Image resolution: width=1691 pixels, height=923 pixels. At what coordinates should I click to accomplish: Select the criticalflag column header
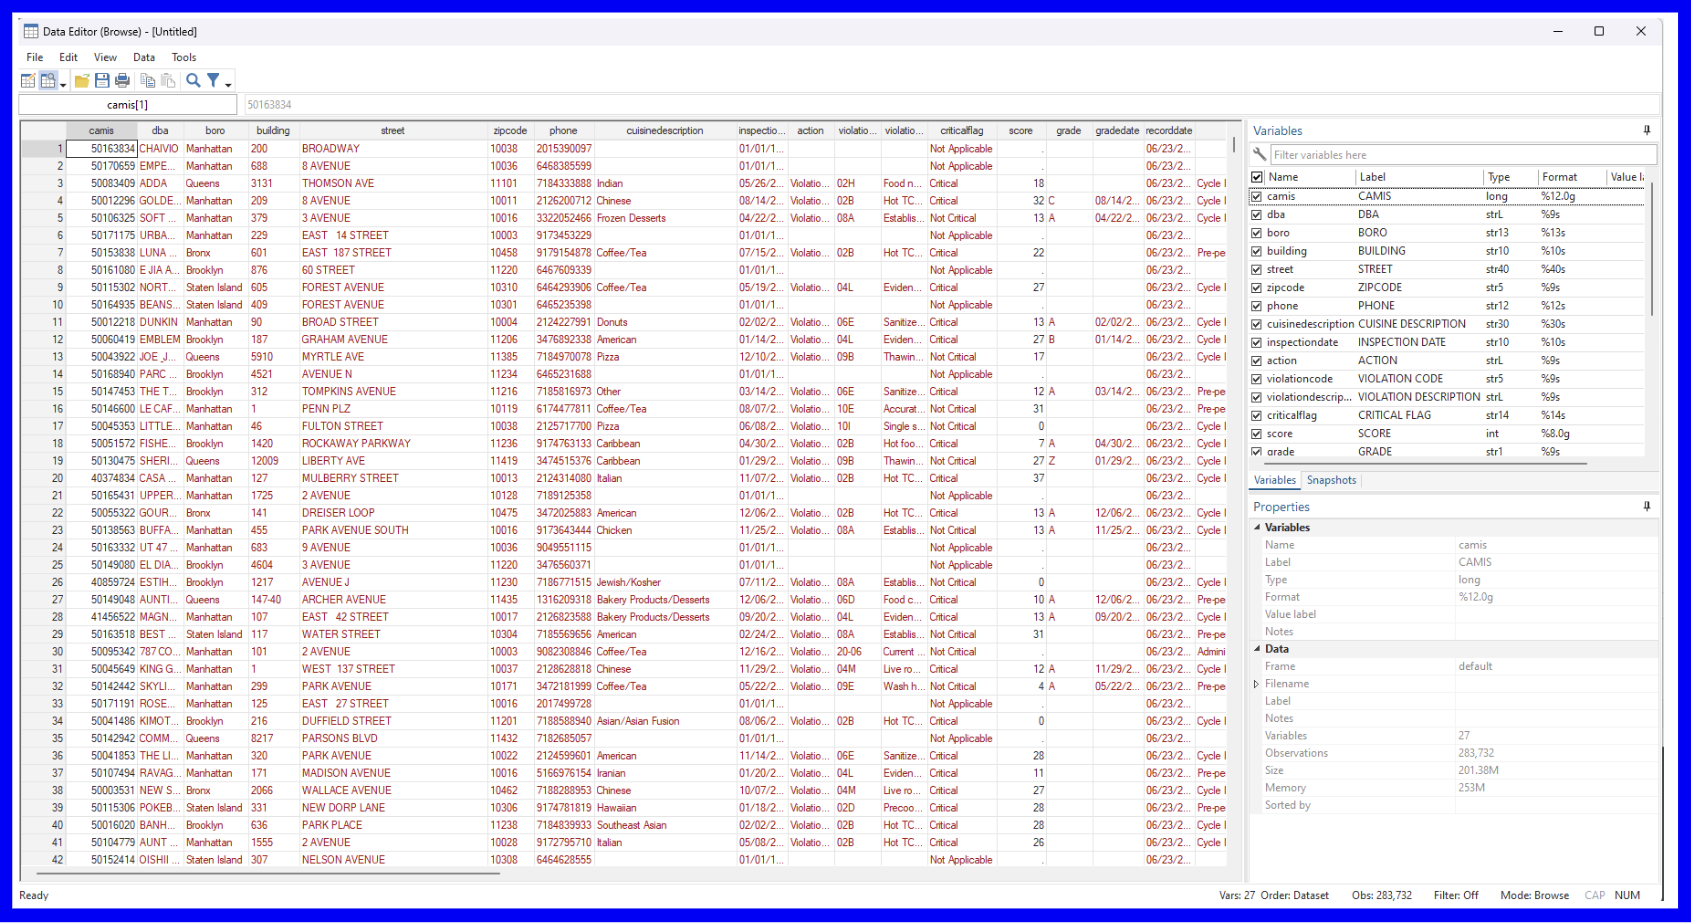[961, 131]
